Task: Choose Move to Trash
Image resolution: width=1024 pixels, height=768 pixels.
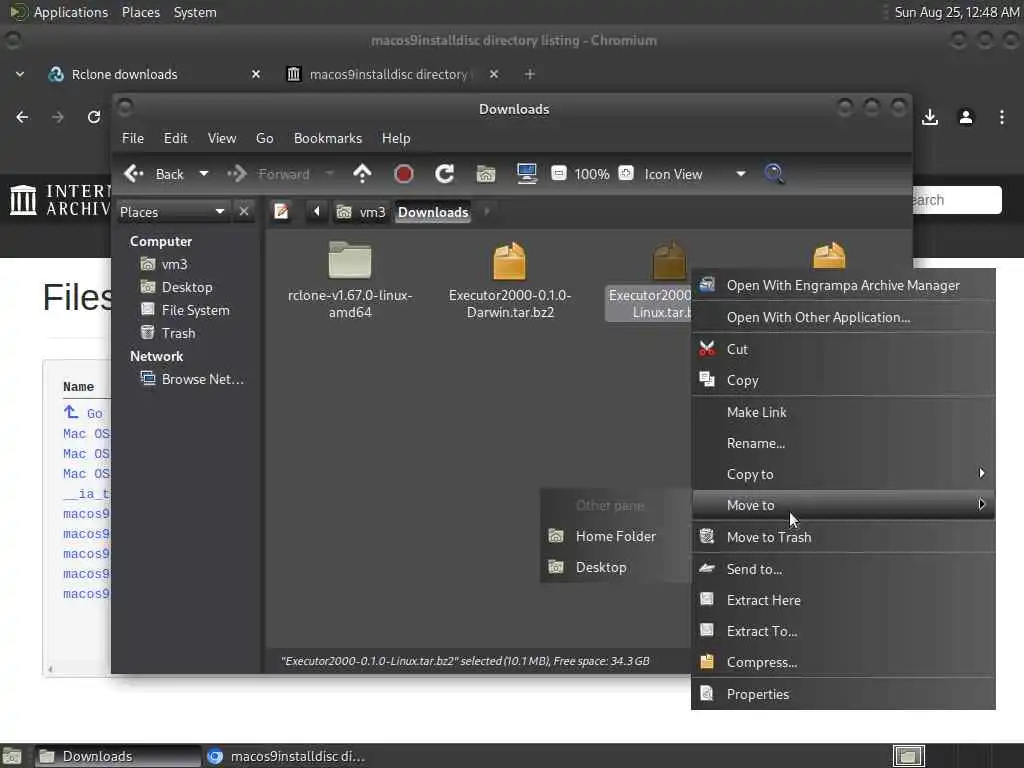Action: click(843, 537)
